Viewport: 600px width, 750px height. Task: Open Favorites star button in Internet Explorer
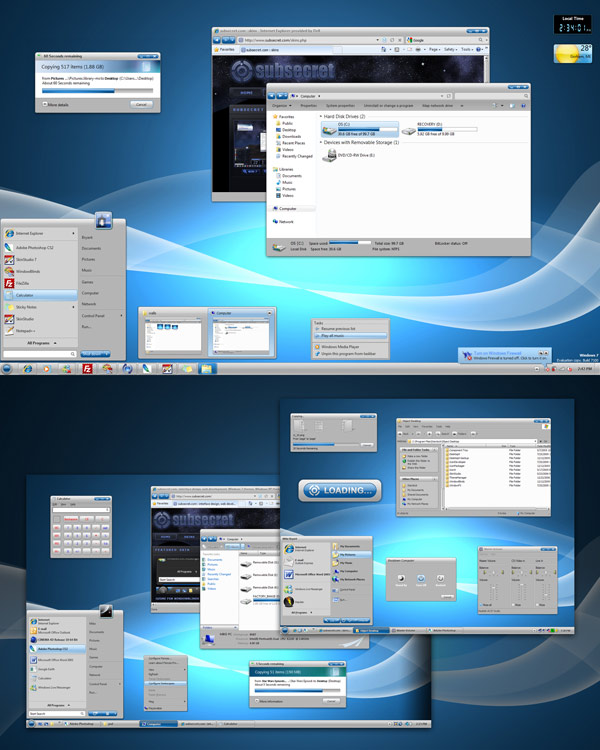coord(224,49)
